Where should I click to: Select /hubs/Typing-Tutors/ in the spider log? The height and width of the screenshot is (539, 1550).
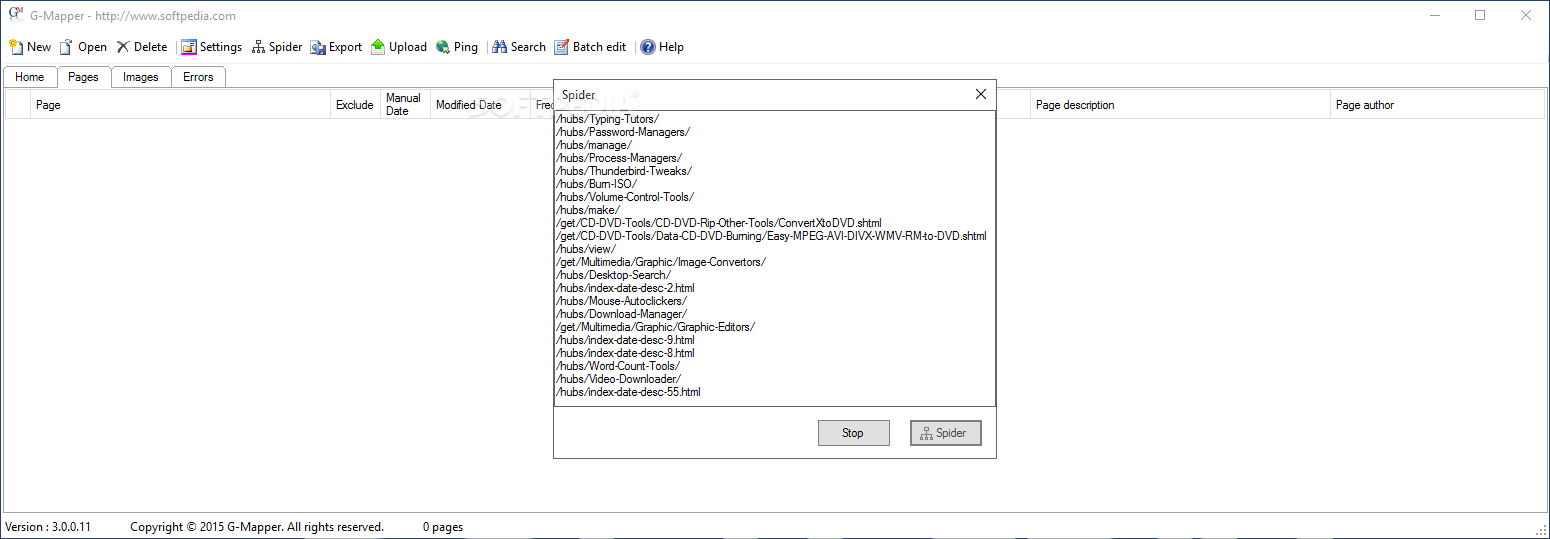click(x=607, y=119)
